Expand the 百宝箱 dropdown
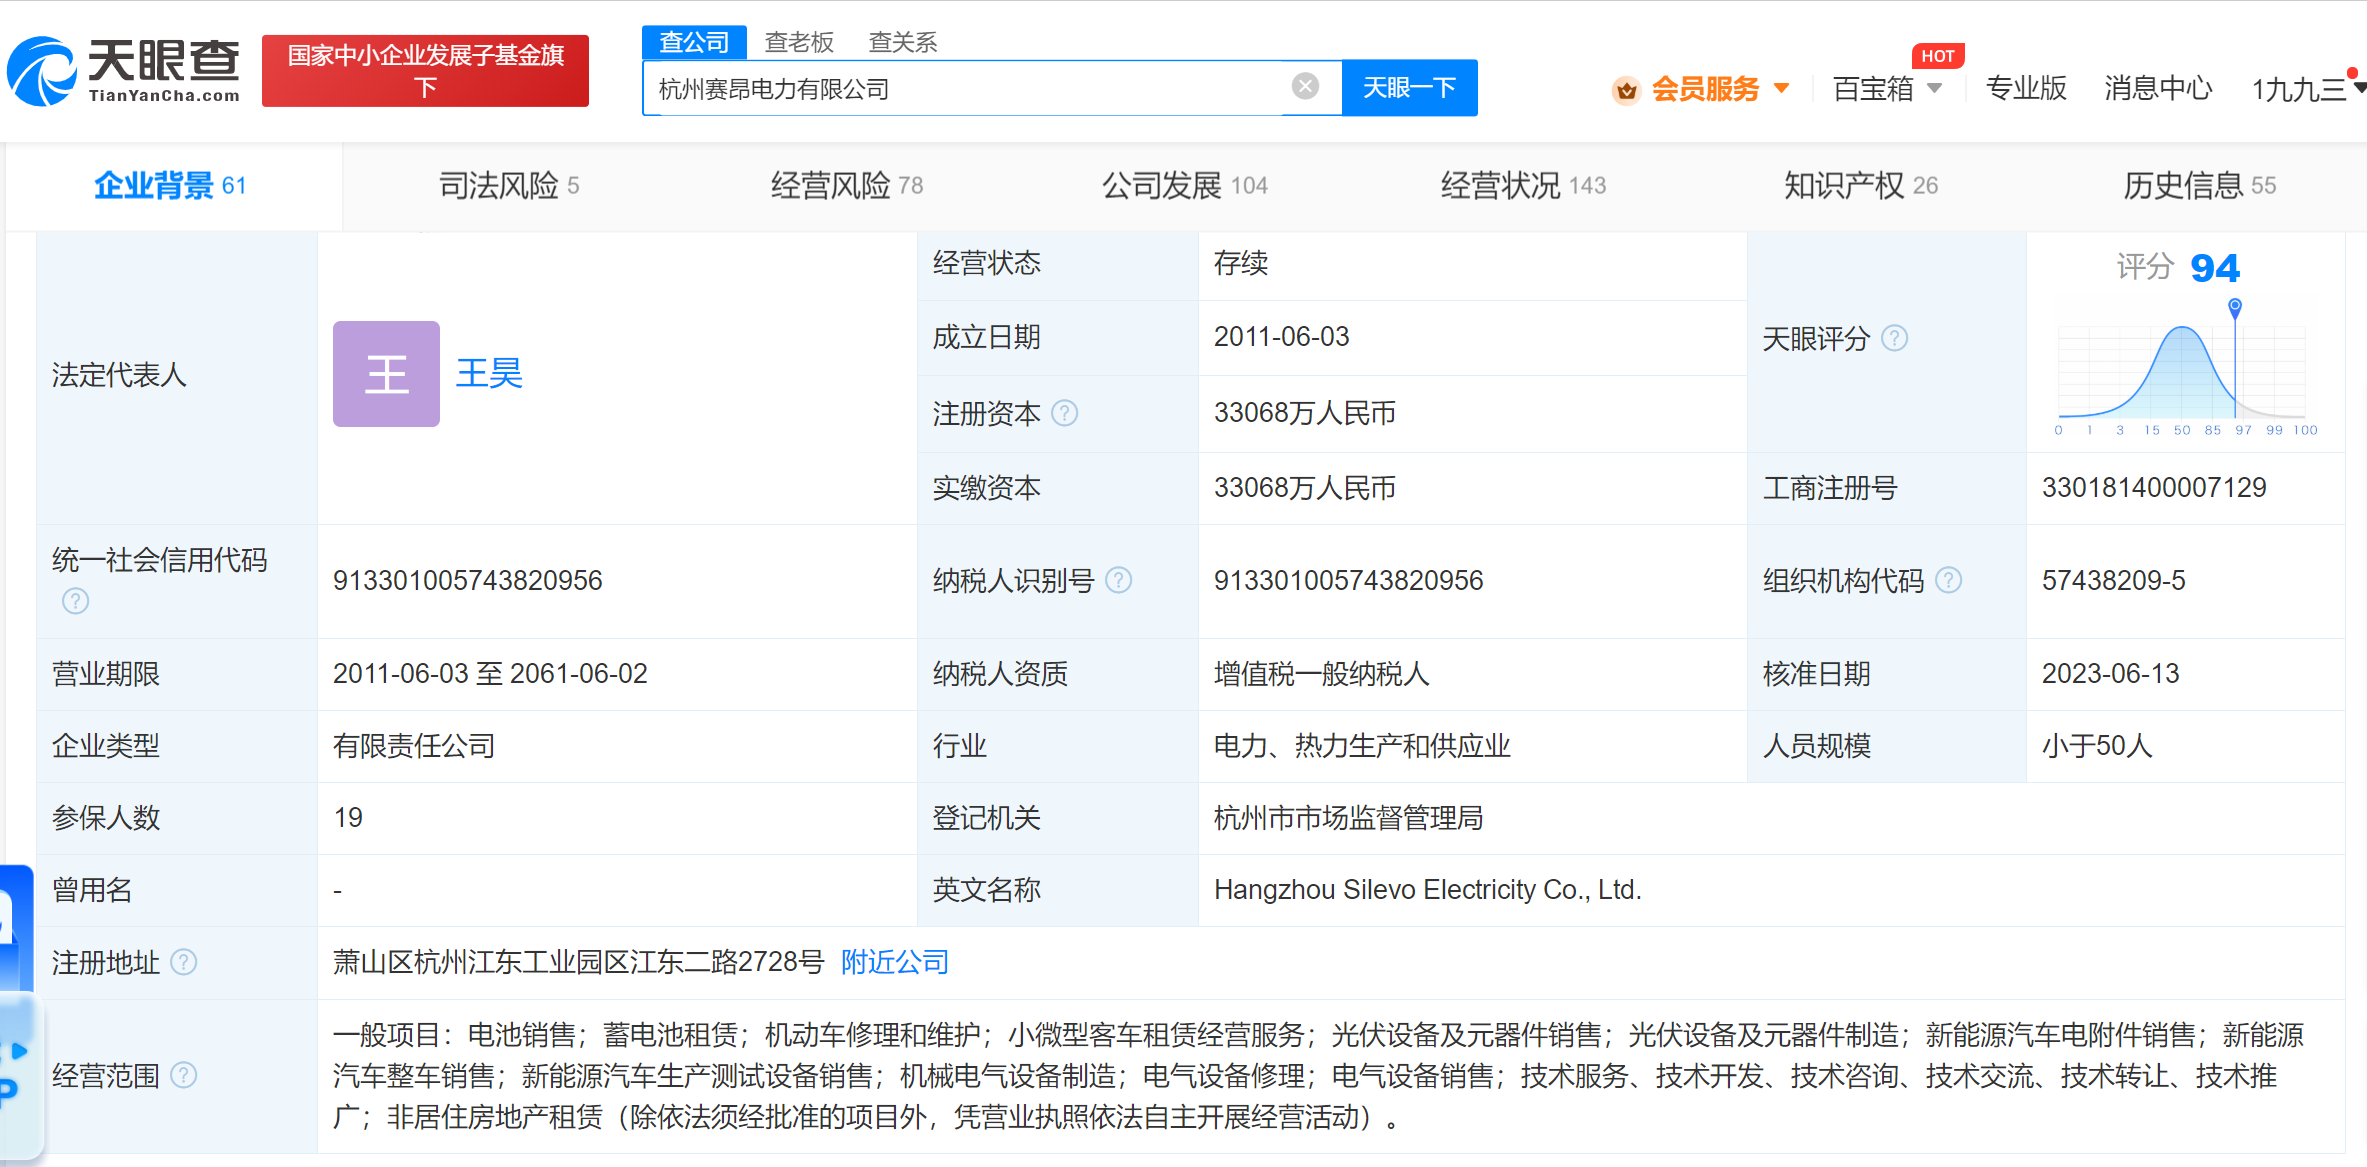The width and height of the screenshot is (2367, 1167). 1934,88
